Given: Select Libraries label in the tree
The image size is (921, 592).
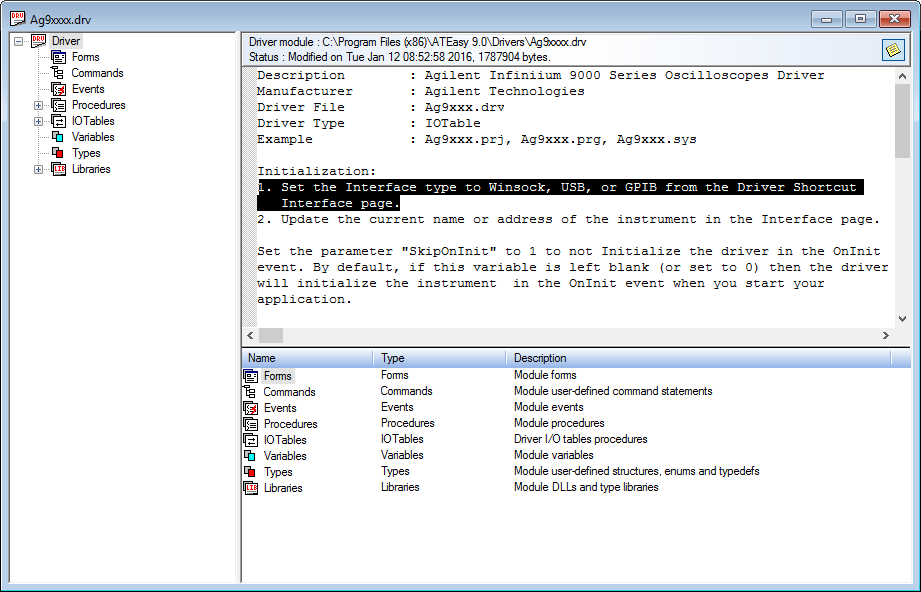Looking at the screenshot, I should 91,169.
